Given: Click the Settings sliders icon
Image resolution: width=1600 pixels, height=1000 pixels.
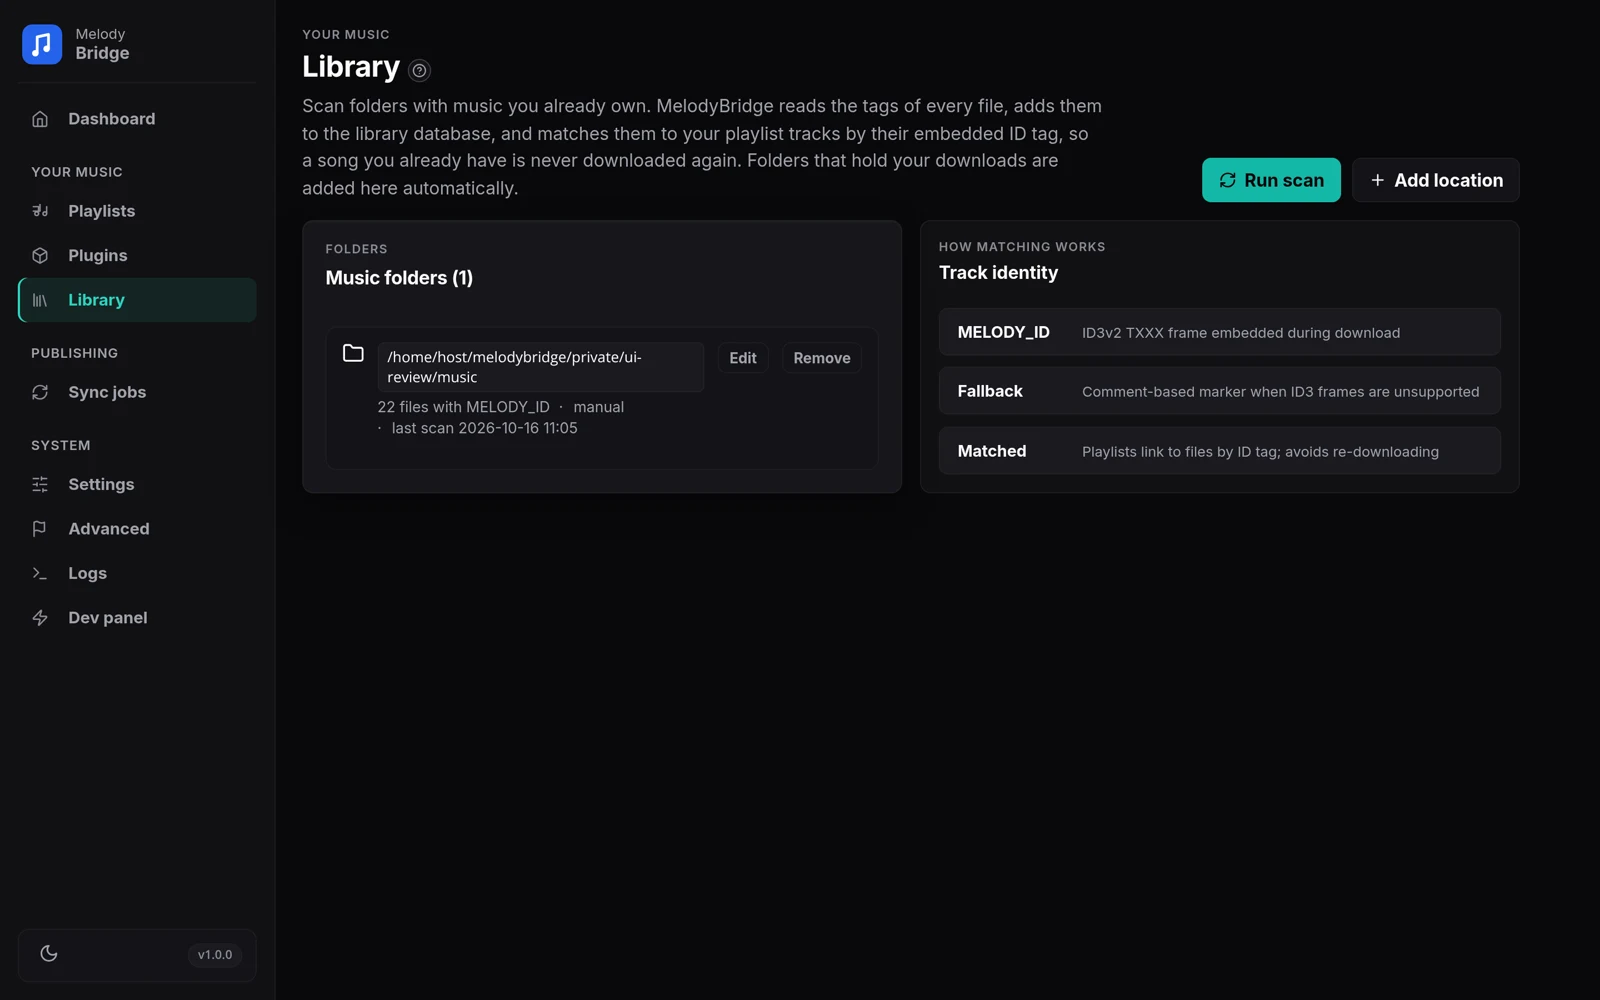Looking at the screenshot, I should click(40, 485).
